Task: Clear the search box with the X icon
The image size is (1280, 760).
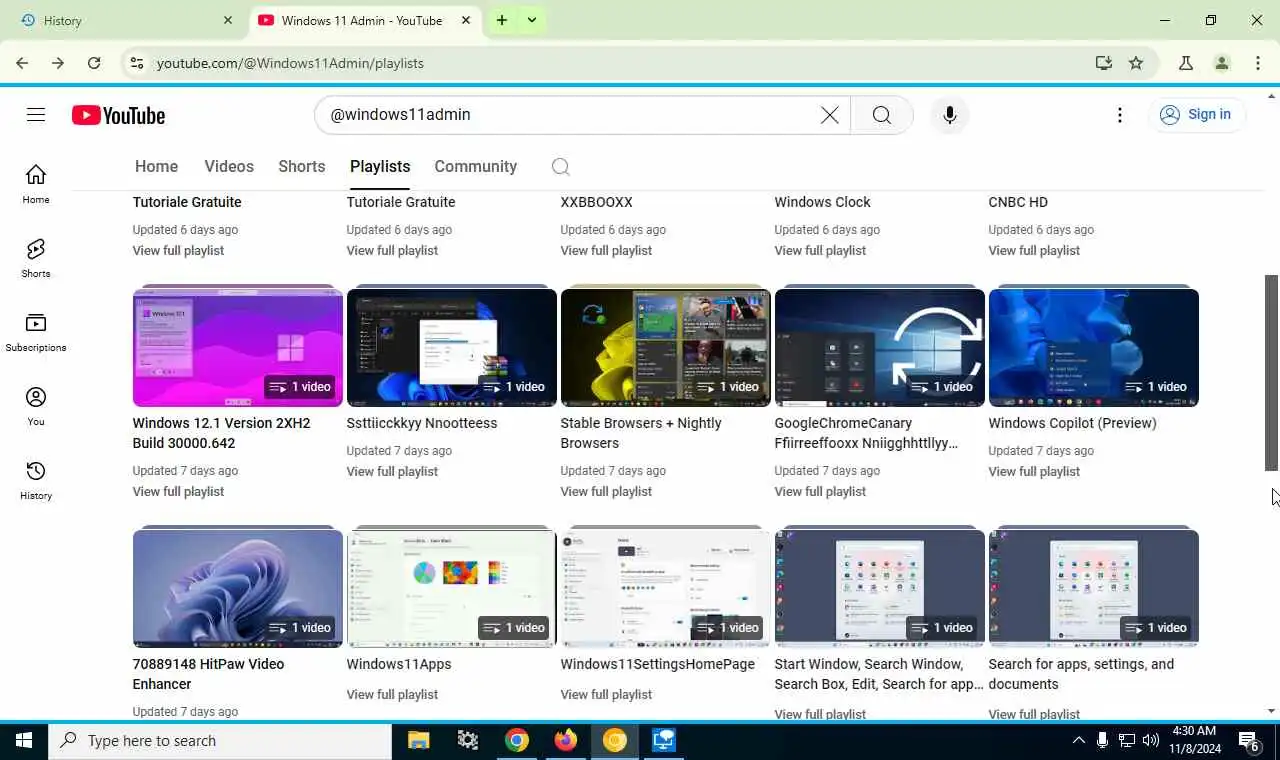Action: click(x=829, y=115)
